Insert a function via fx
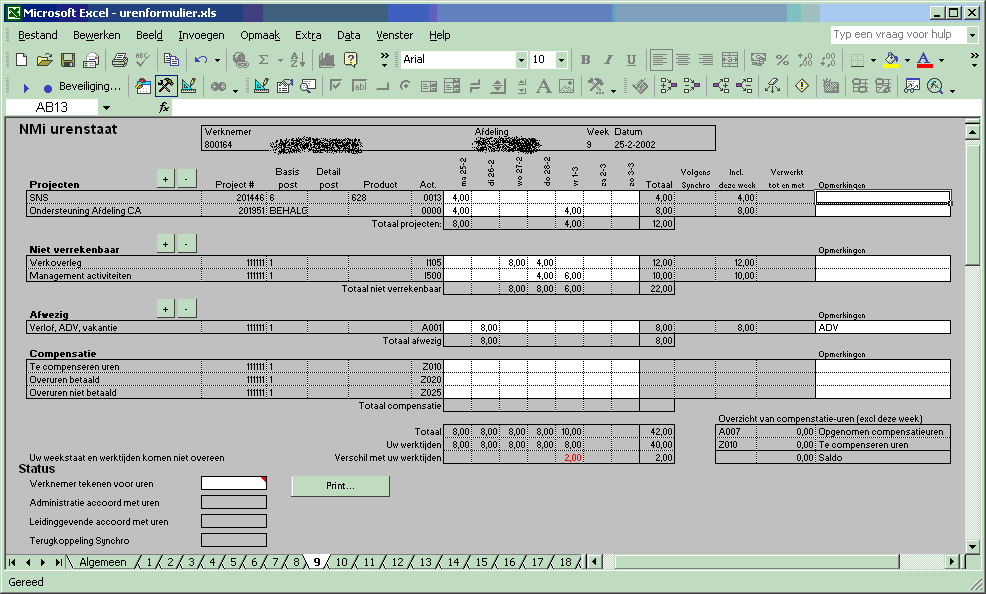The image size is (986, 594). click(164, 107)
